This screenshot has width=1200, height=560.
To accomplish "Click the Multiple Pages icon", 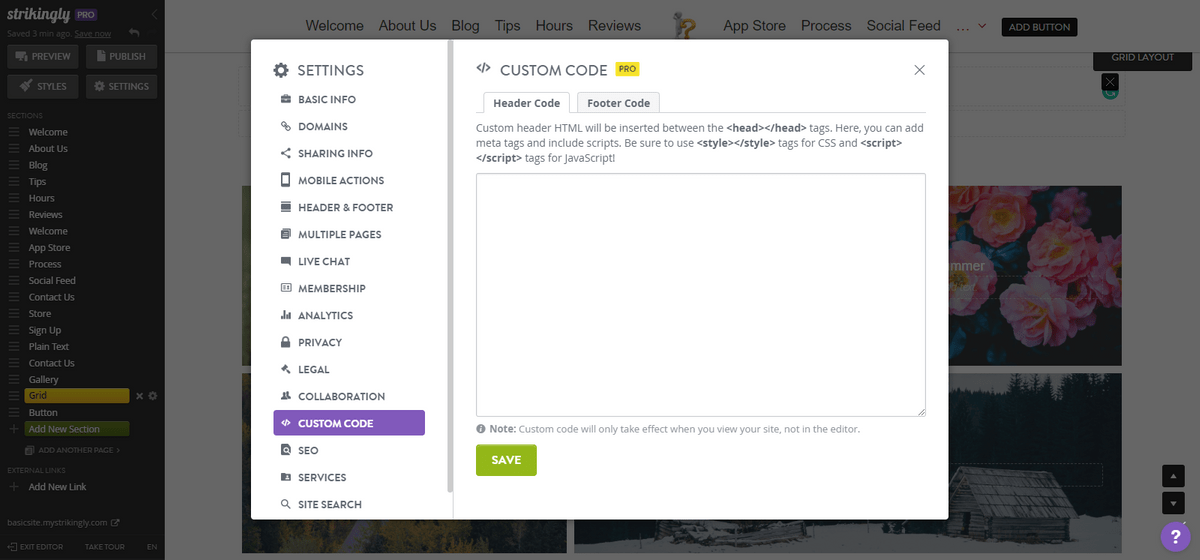I will point(286,235).
